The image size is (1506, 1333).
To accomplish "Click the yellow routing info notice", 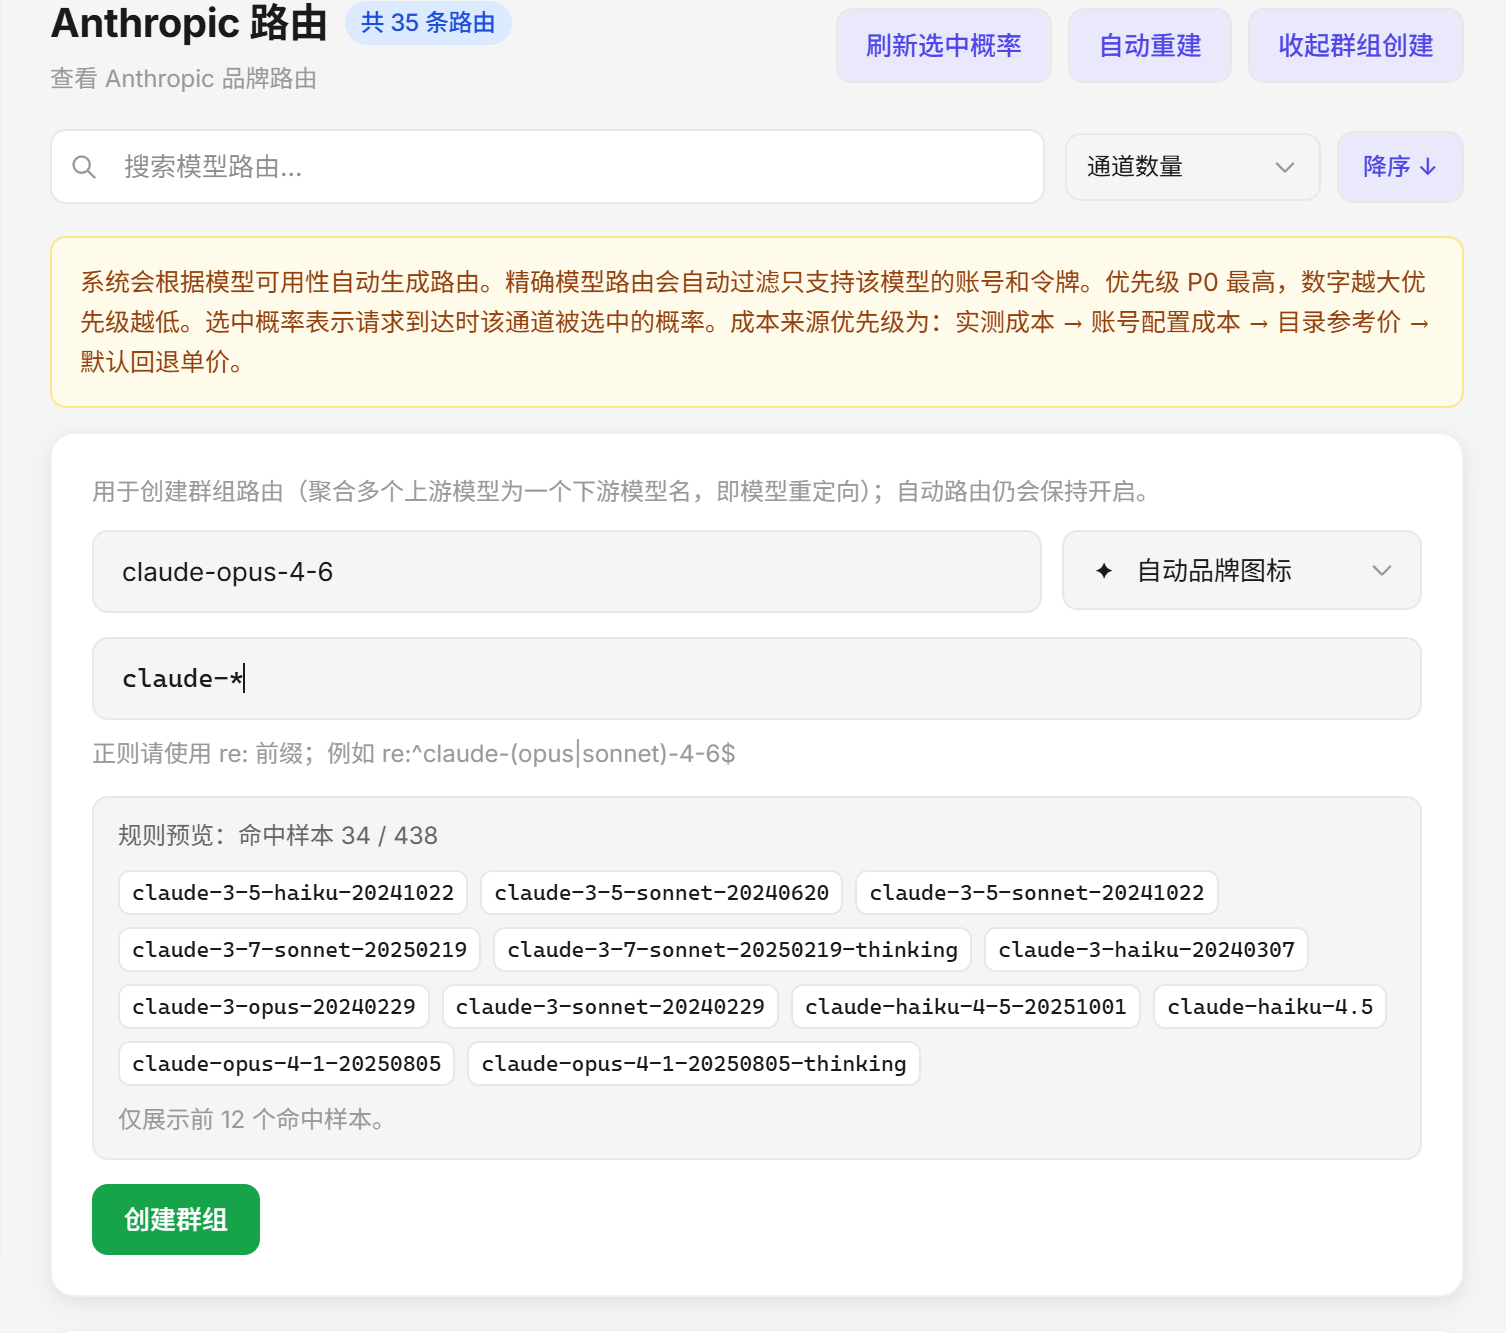I will [x=756, y=322].
